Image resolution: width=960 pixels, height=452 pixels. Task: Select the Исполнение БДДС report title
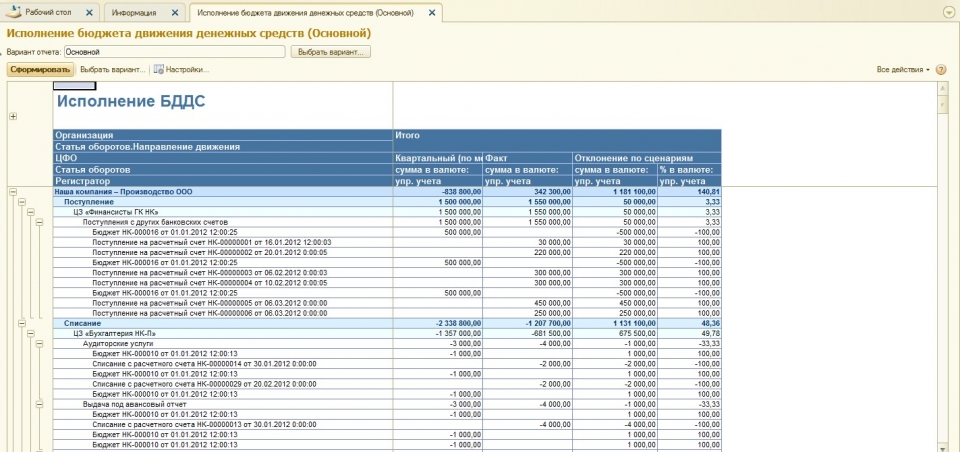(x=131, y=102)
